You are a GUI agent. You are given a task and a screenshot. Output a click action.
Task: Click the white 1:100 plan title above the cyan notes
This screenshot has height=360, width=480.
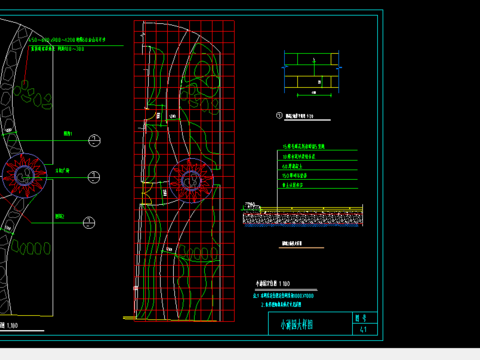273,284
